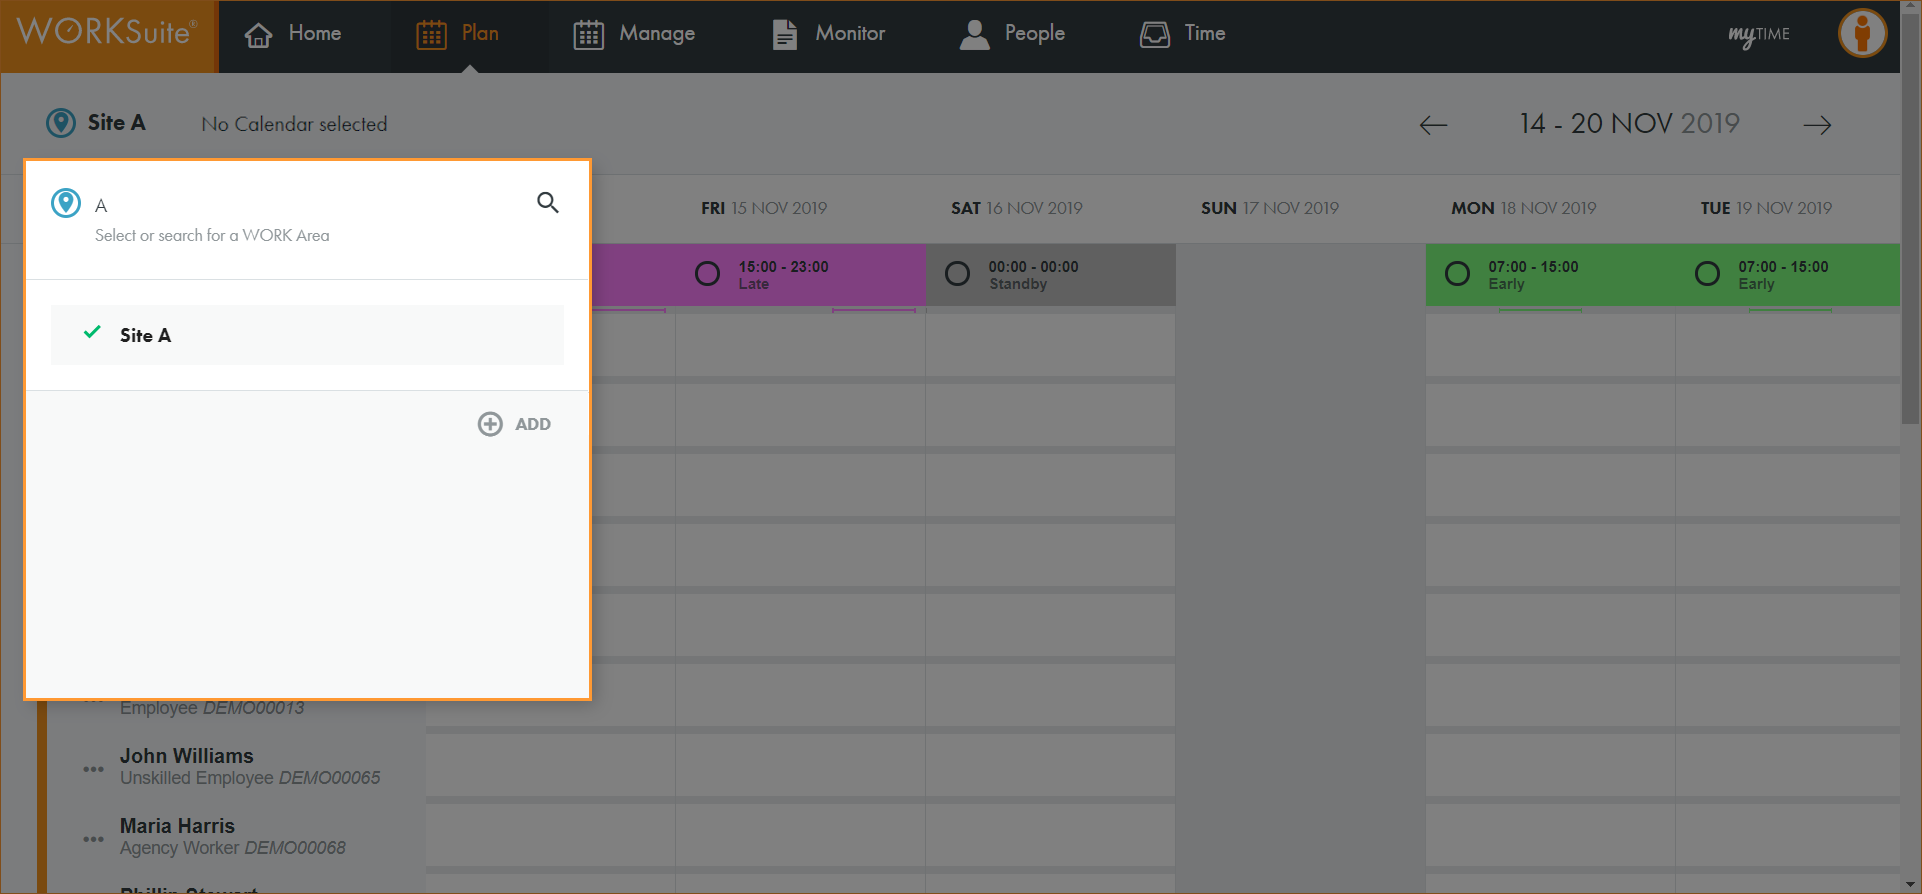This screenshot has width=1922, height=894.
Task: Select the Friday 15:00 - 23:00 Late shift circle
Action: (x=707, y=274)
